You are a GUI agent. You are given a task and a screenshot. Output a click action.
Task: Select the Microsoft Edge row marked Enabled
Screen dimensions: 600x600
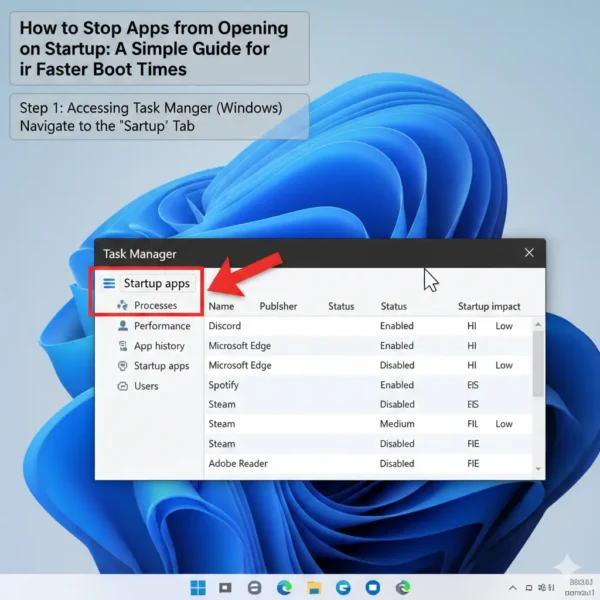368,346
